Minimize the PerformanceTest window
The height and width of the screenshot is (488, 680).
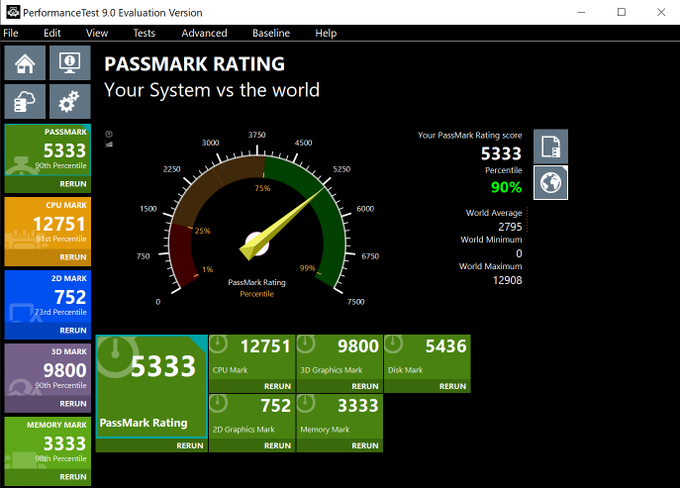tap(582, 12)
